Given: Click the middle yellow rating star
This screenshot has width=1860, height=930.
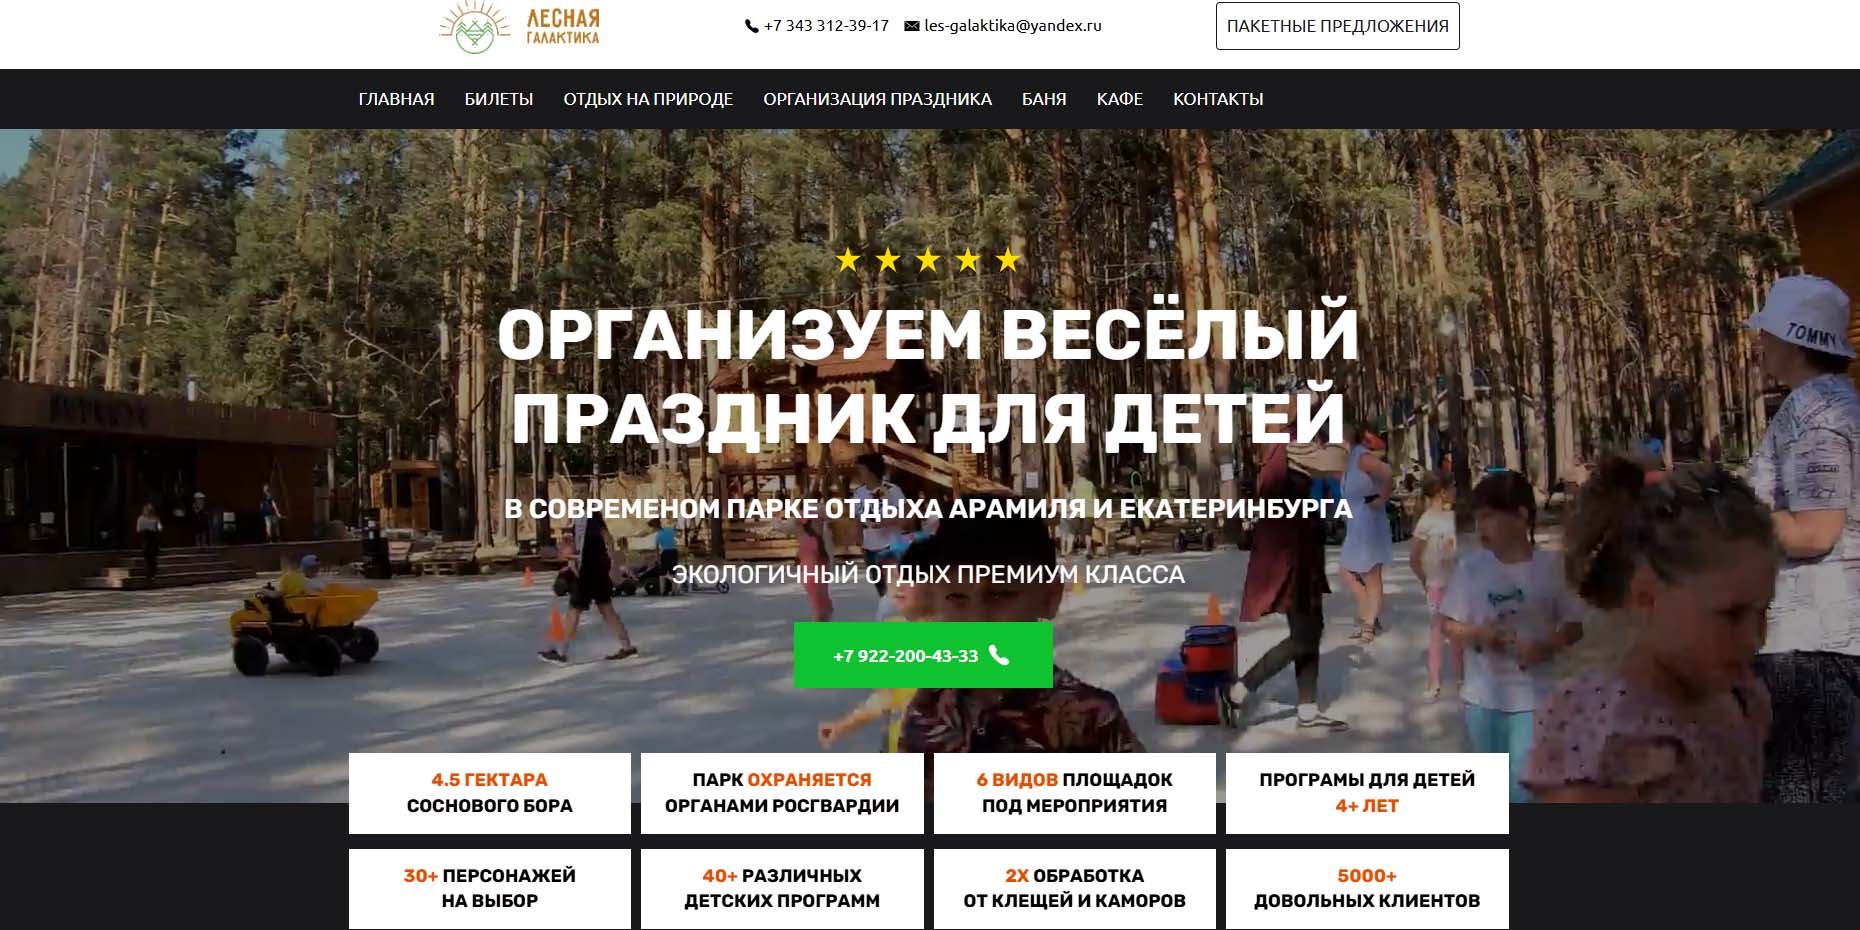Looking at the screenshot, I should [928, 260].
